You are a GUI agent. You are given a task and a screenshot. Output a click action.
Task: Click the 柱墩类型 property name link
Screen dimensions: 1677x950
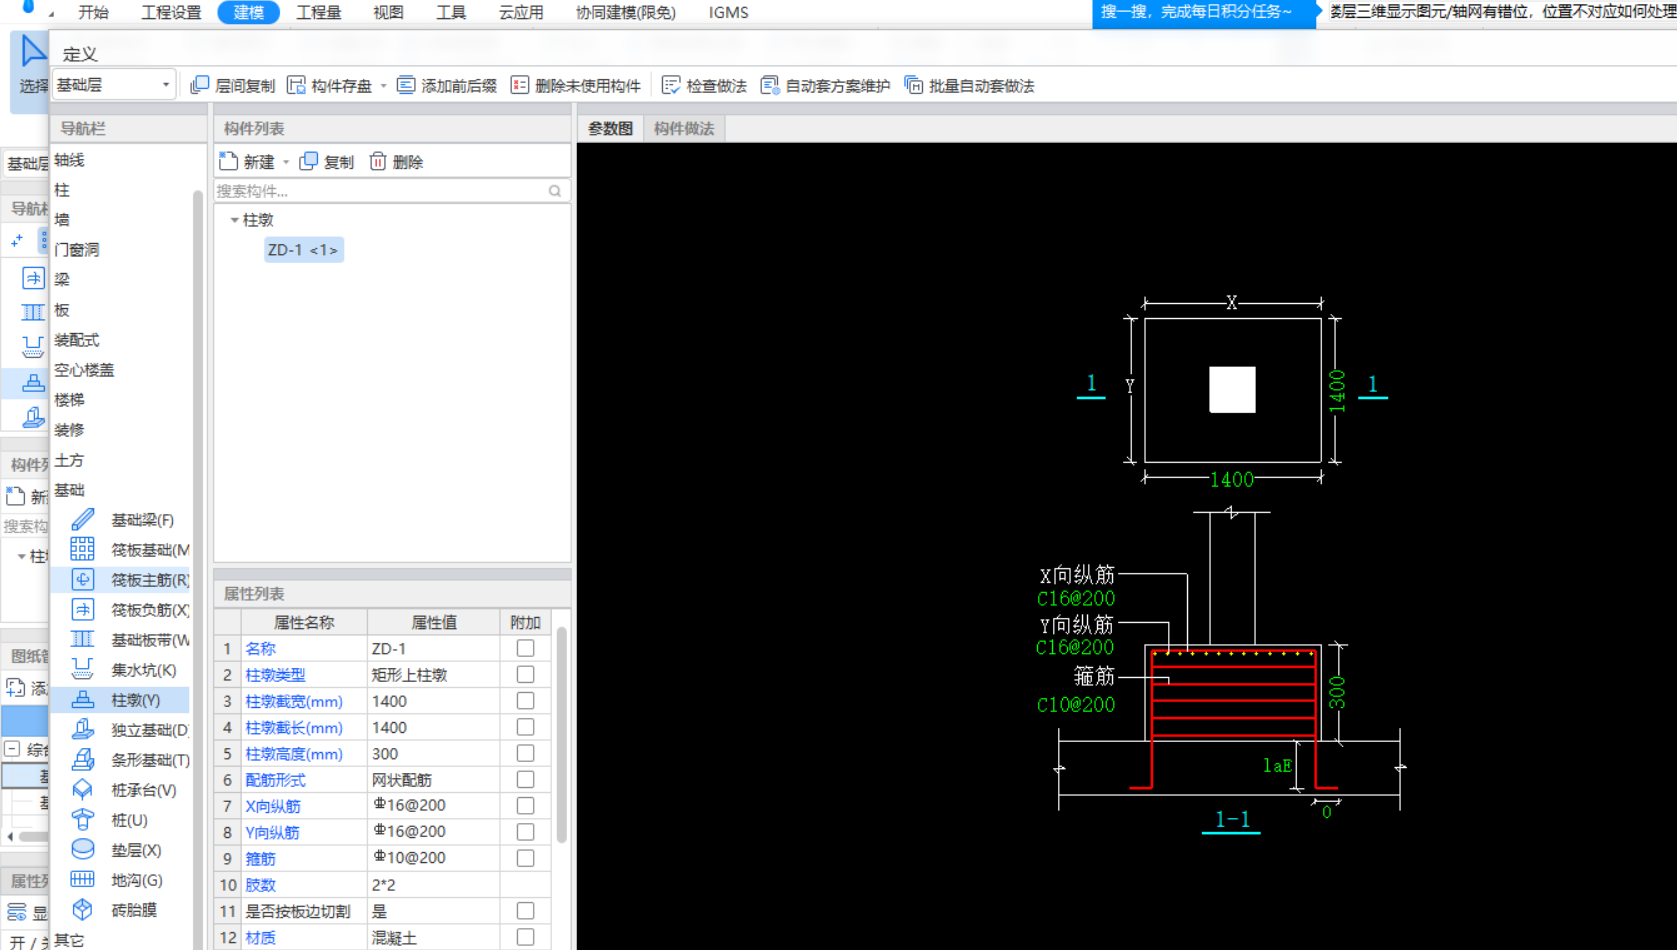pyautogui.click(x=275, y=675)
